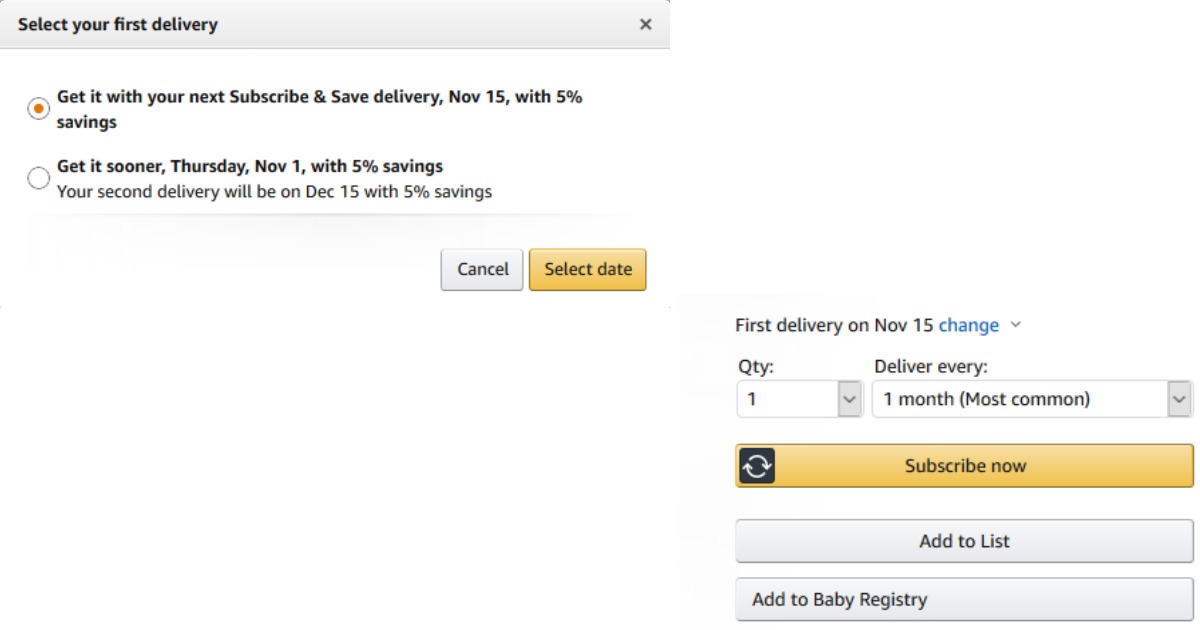Click Add to List
Screen dimensions: 1200x630
pos(964,541)
